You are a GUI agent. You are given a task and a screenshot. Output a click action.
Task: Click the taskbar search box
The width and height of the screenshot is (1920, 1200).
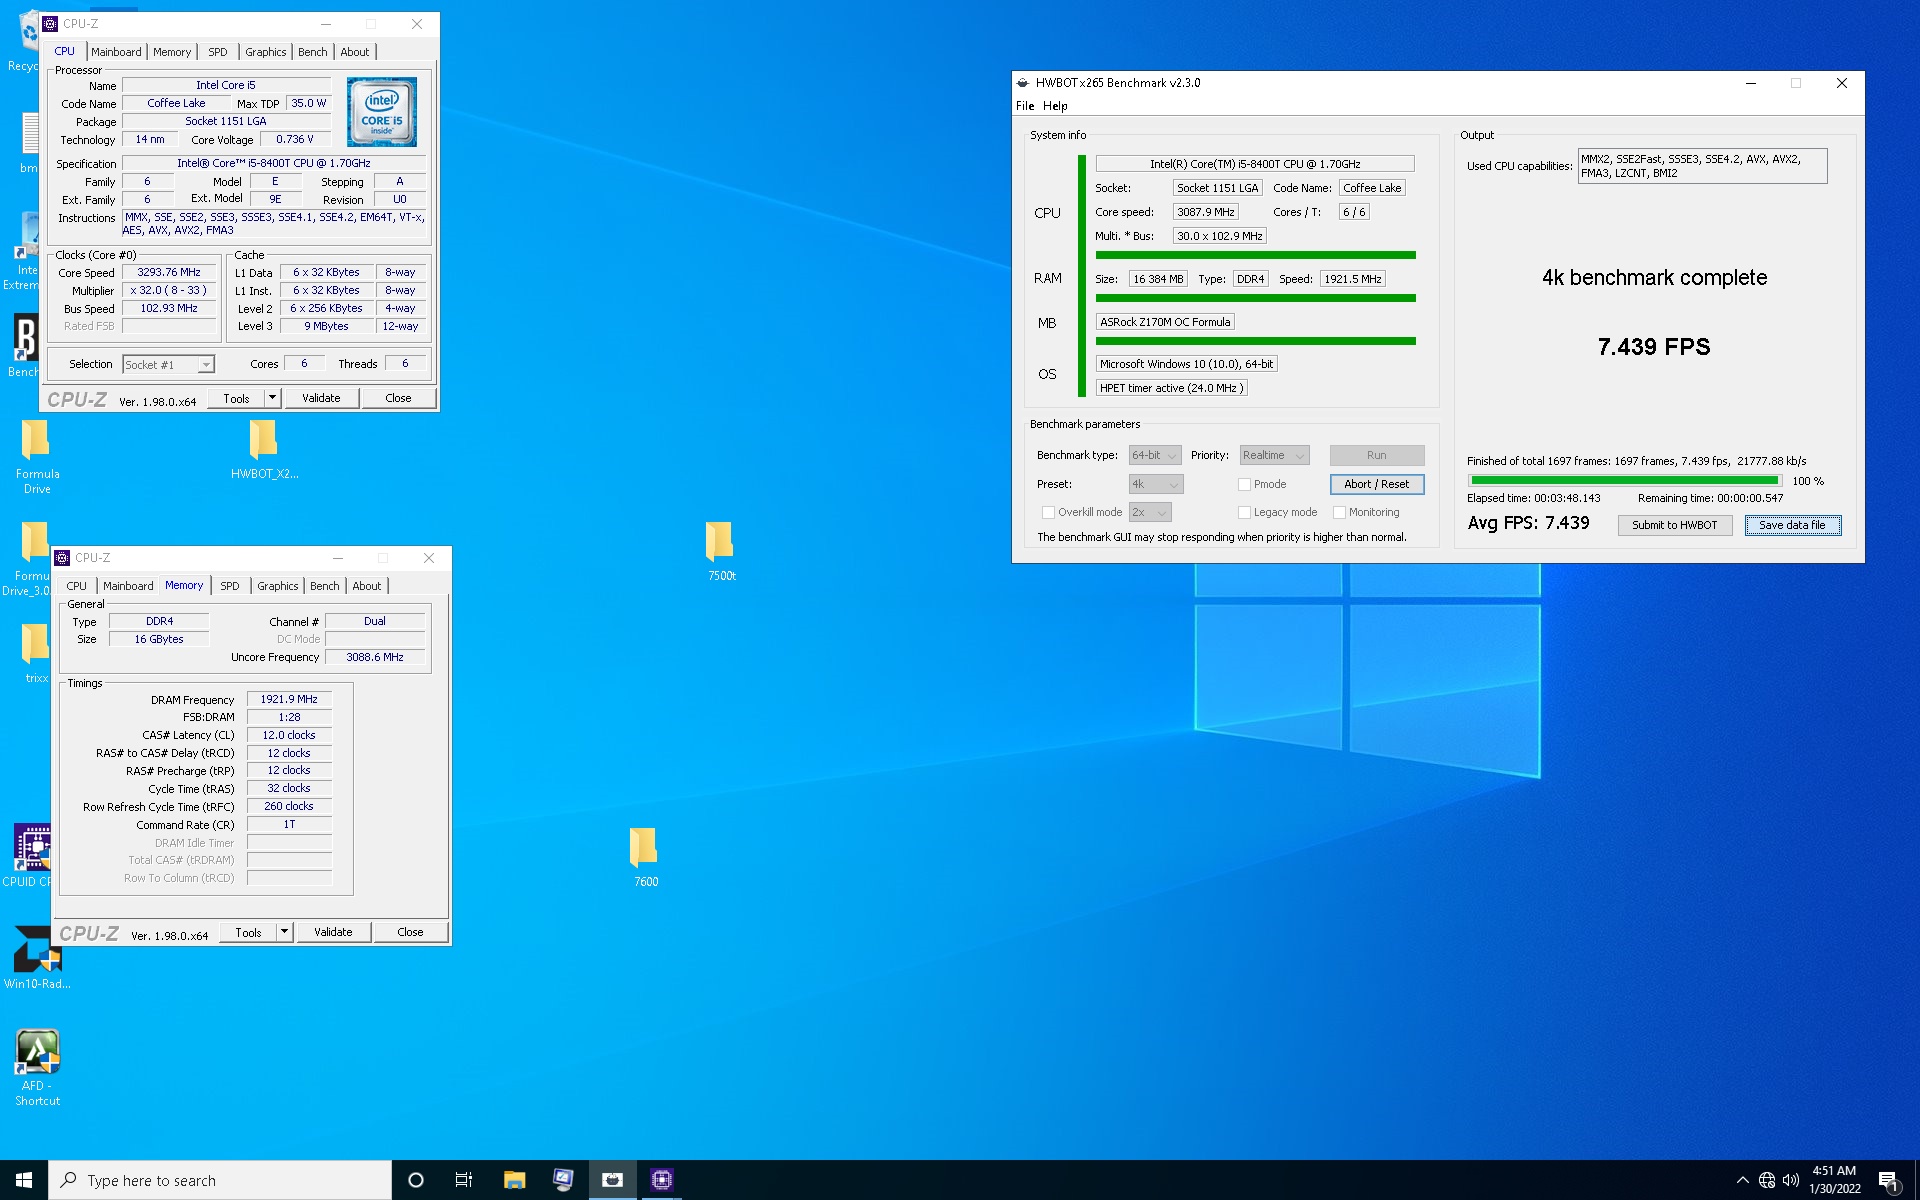220,1180
